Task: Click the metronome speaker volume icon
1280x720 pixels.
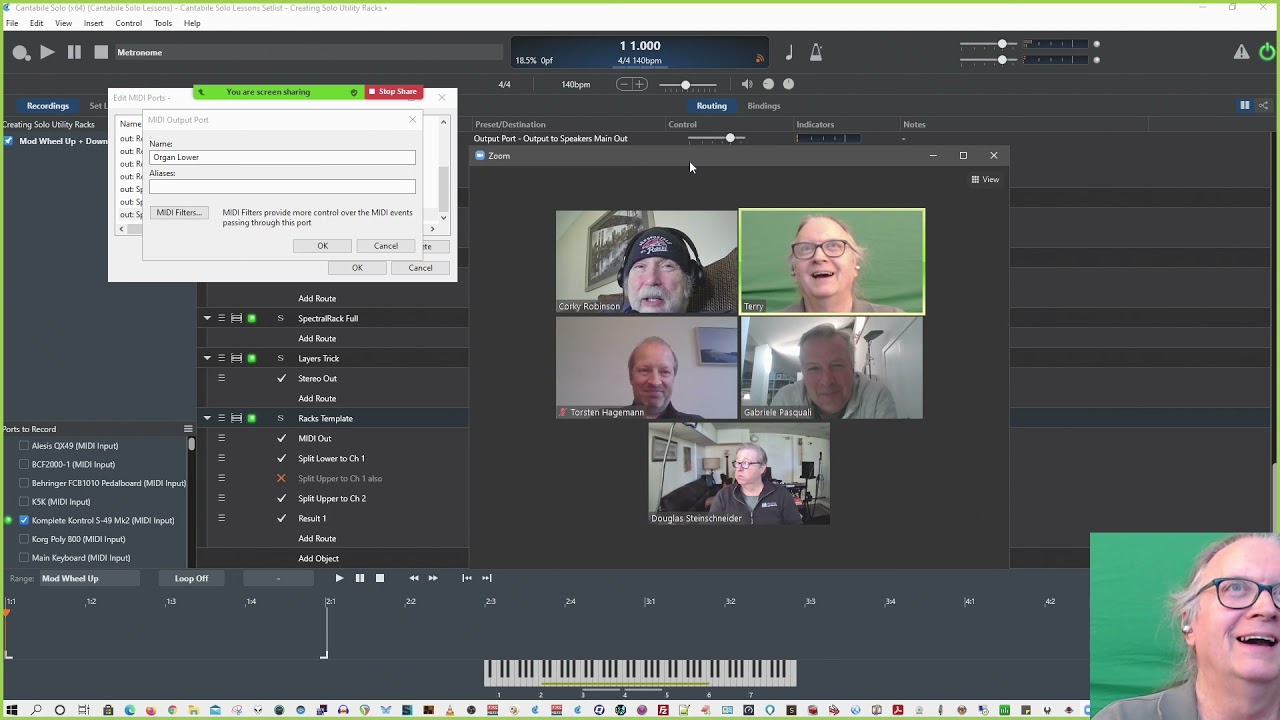Action: coord(747,85)
